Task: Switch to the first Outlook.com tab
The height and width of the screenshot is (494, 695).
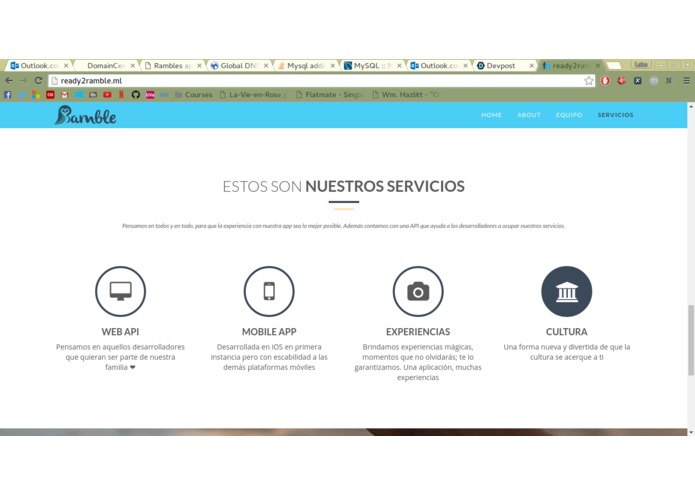Action: (39, 66)
